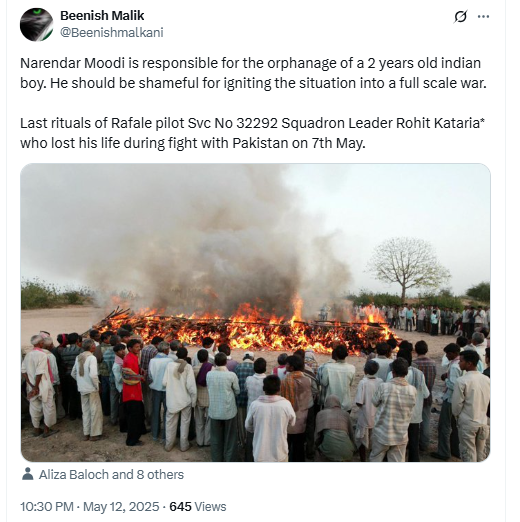Click the May 12, 2025 date
520x522 pixels.
pos(121,506)
